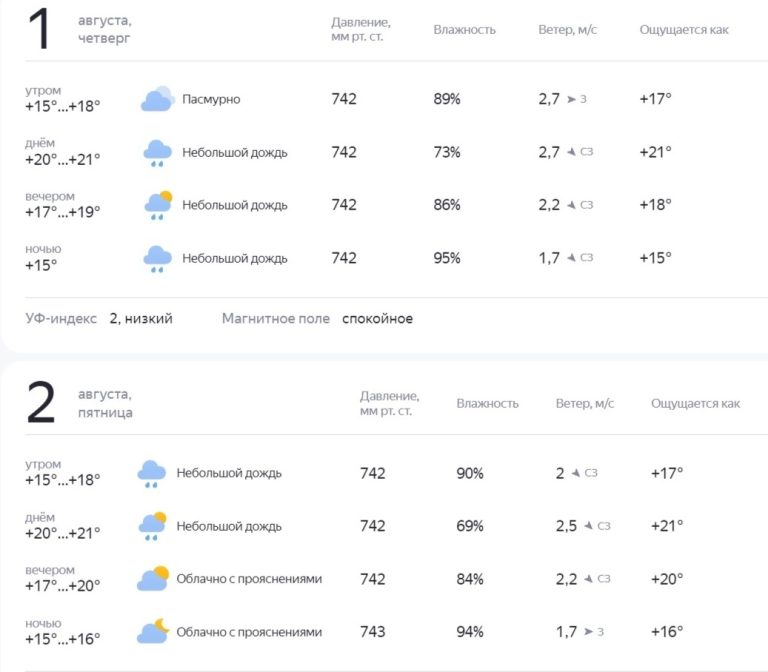This screenshot has width=768, height=672.
Task: Click the moon-and-cloud icon for August 2 night
Action: click(x=152, y=632)
